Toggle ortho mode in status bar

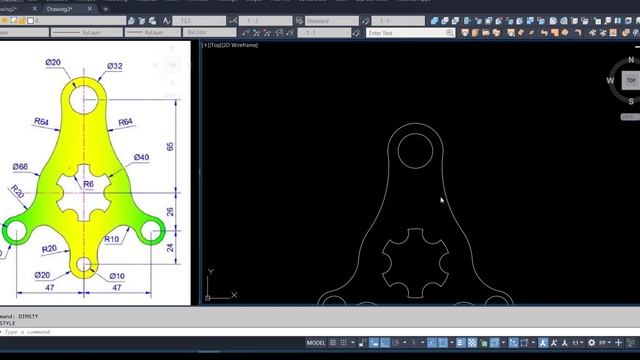coord(384,343)
